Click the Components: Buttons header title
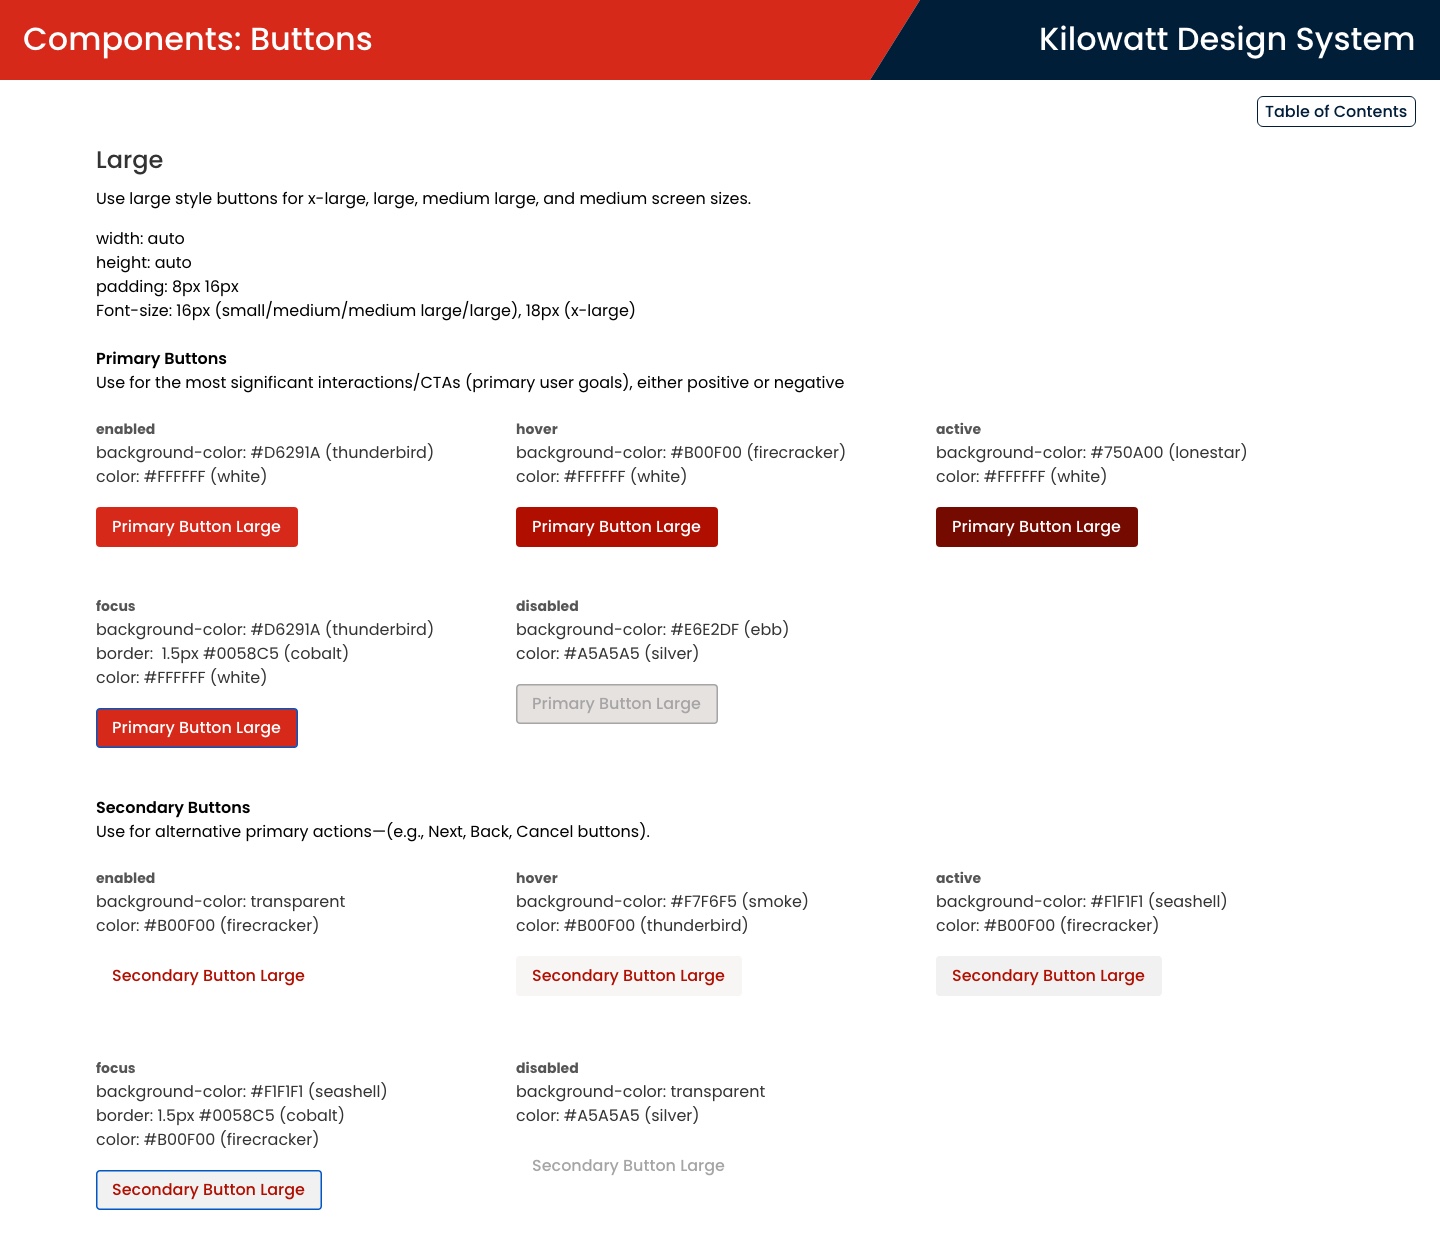Screen dimensions: 1440x1248 click(198, 39)
